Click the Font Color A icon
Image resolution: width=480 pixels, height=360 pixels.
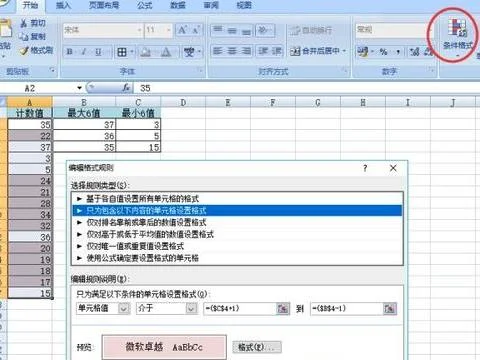tap(166, 52)
